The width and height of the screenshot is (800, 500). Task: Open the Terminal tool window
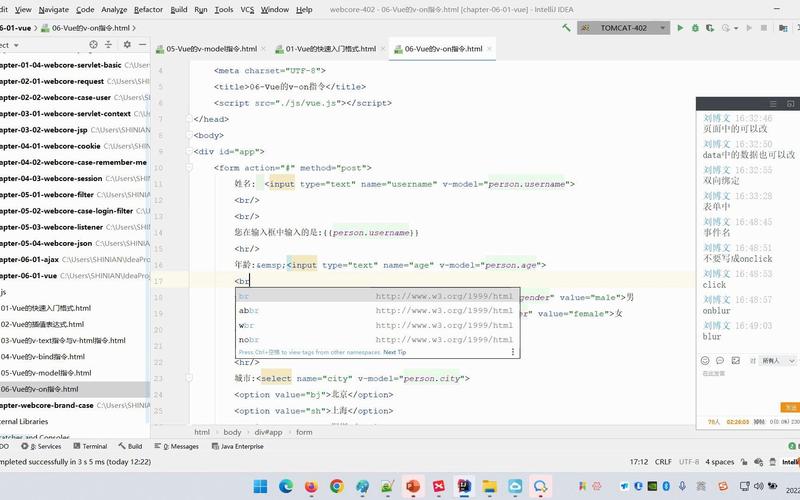click(90, 446)
